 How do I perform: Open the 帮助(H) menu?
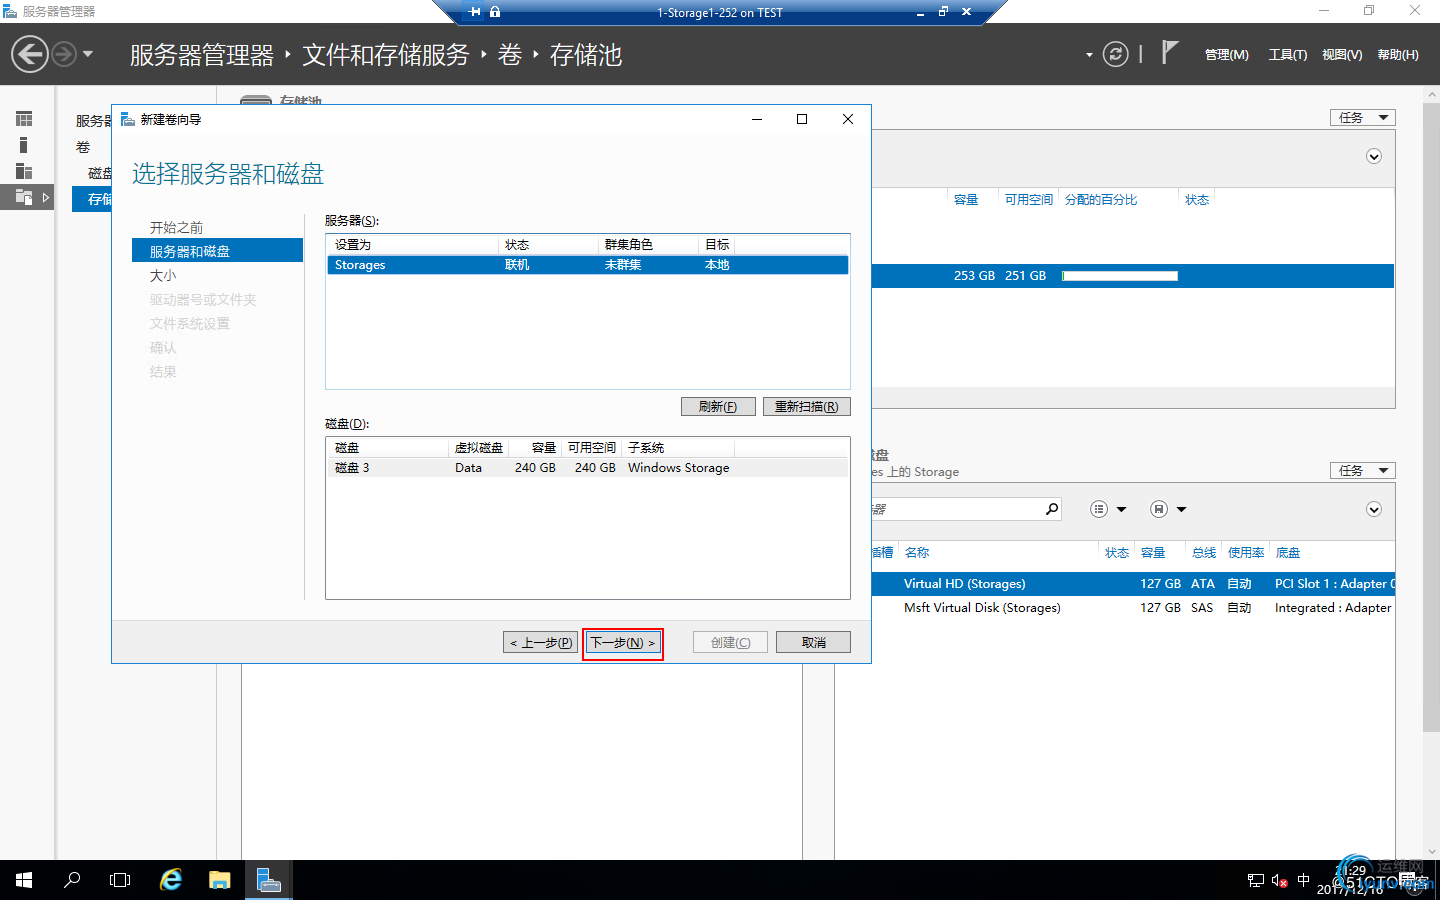1398,55
